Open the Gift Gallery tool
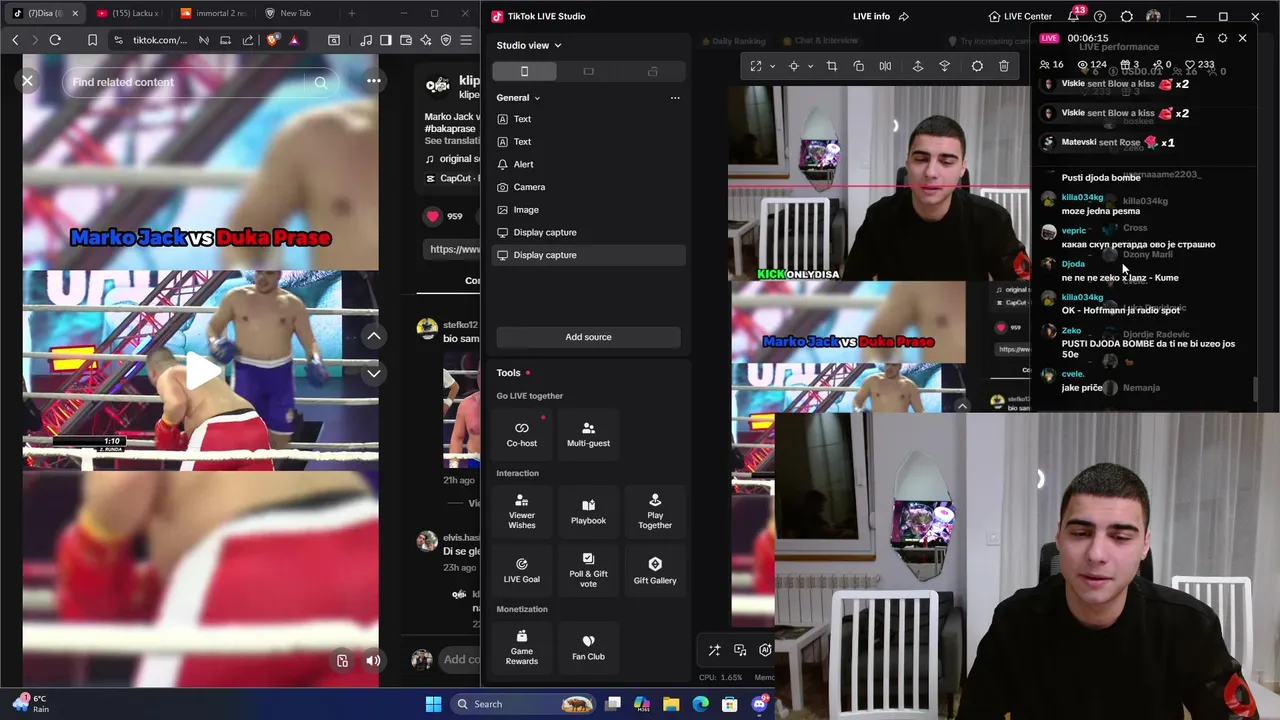This screenshot has width=1280, height=720. coord(655,570)
